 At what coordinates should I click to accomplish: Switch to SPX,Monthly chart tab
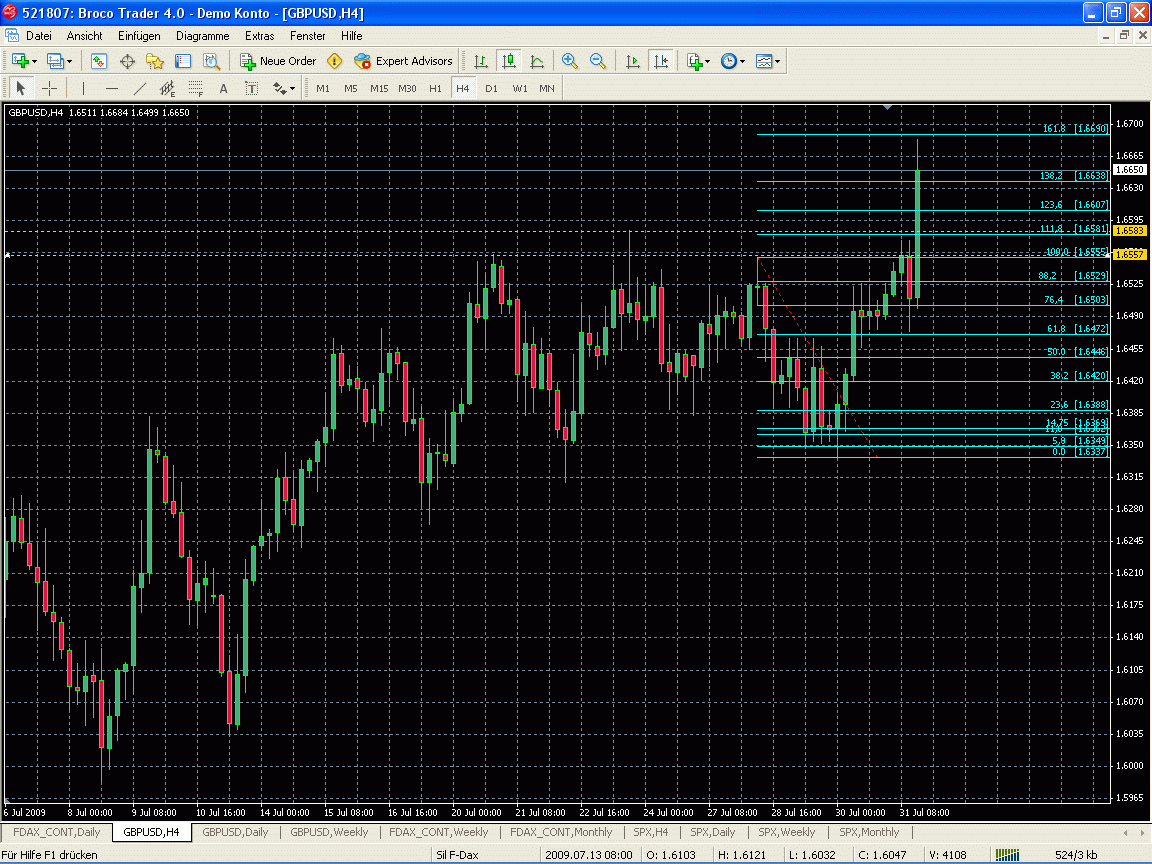tap(869, 832)
